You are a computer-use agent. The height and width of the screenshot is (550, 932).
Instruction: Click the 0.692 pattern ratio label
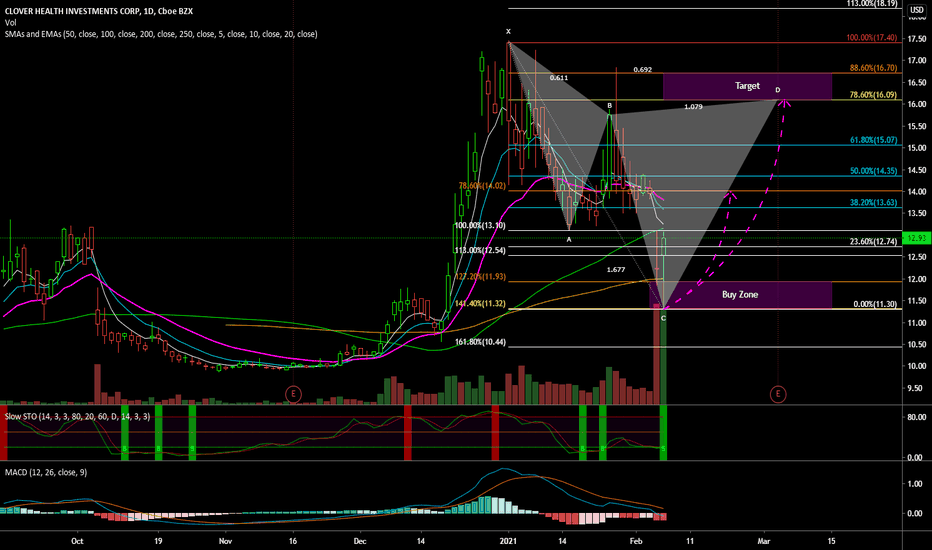[643, 70]
